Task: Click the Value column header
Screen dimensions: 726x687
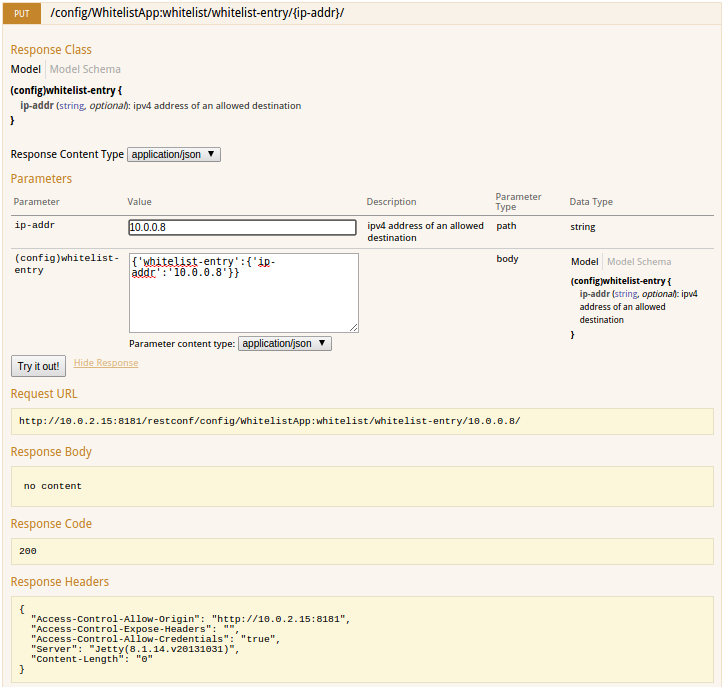Action: point(139,202)
